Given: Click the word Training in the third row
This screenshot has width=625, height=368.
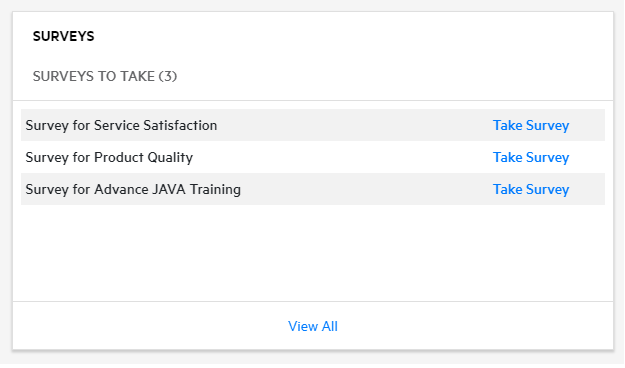Looking at the screenshot, I should tap(215, 190).
